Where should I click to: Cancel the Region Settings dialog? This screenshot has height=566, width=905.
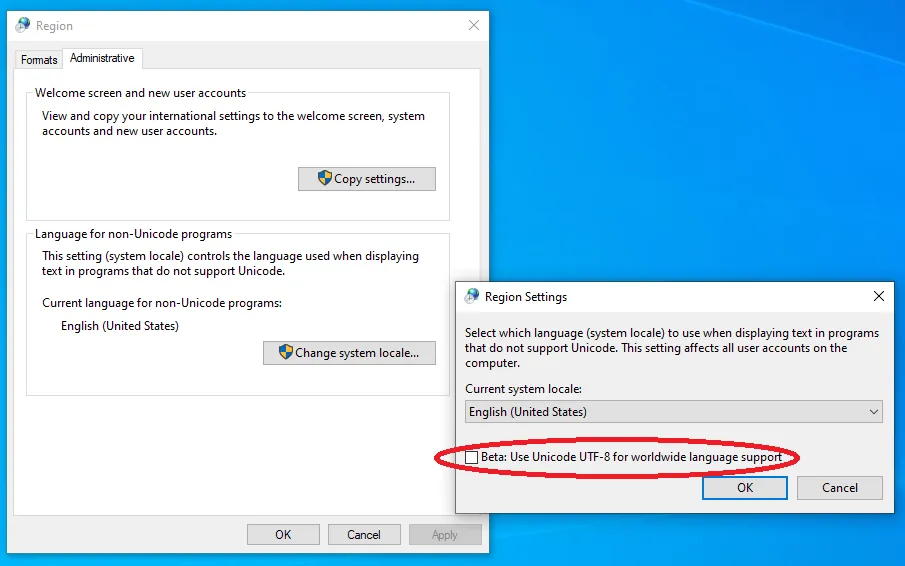[x=840, y=488]
